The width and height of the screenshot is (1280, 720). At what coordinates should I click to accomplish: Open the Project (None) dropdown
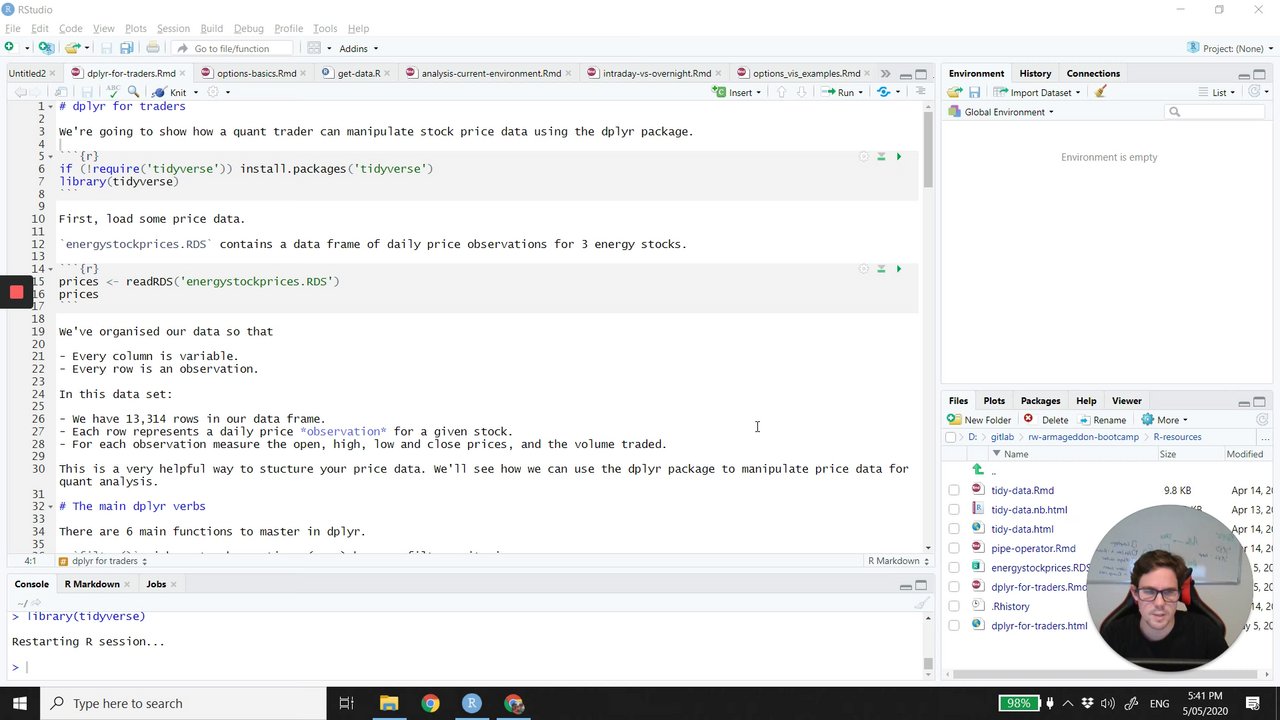coord(1230,48)
